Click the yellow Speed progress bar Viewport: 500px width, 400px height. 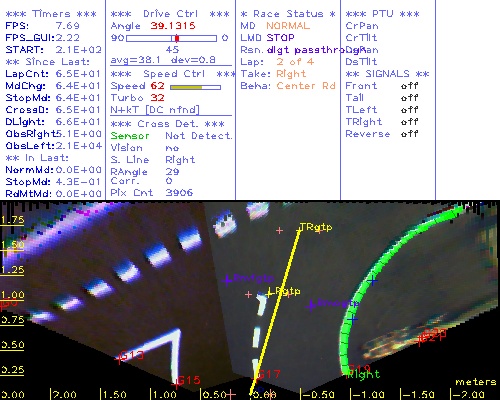195,87
